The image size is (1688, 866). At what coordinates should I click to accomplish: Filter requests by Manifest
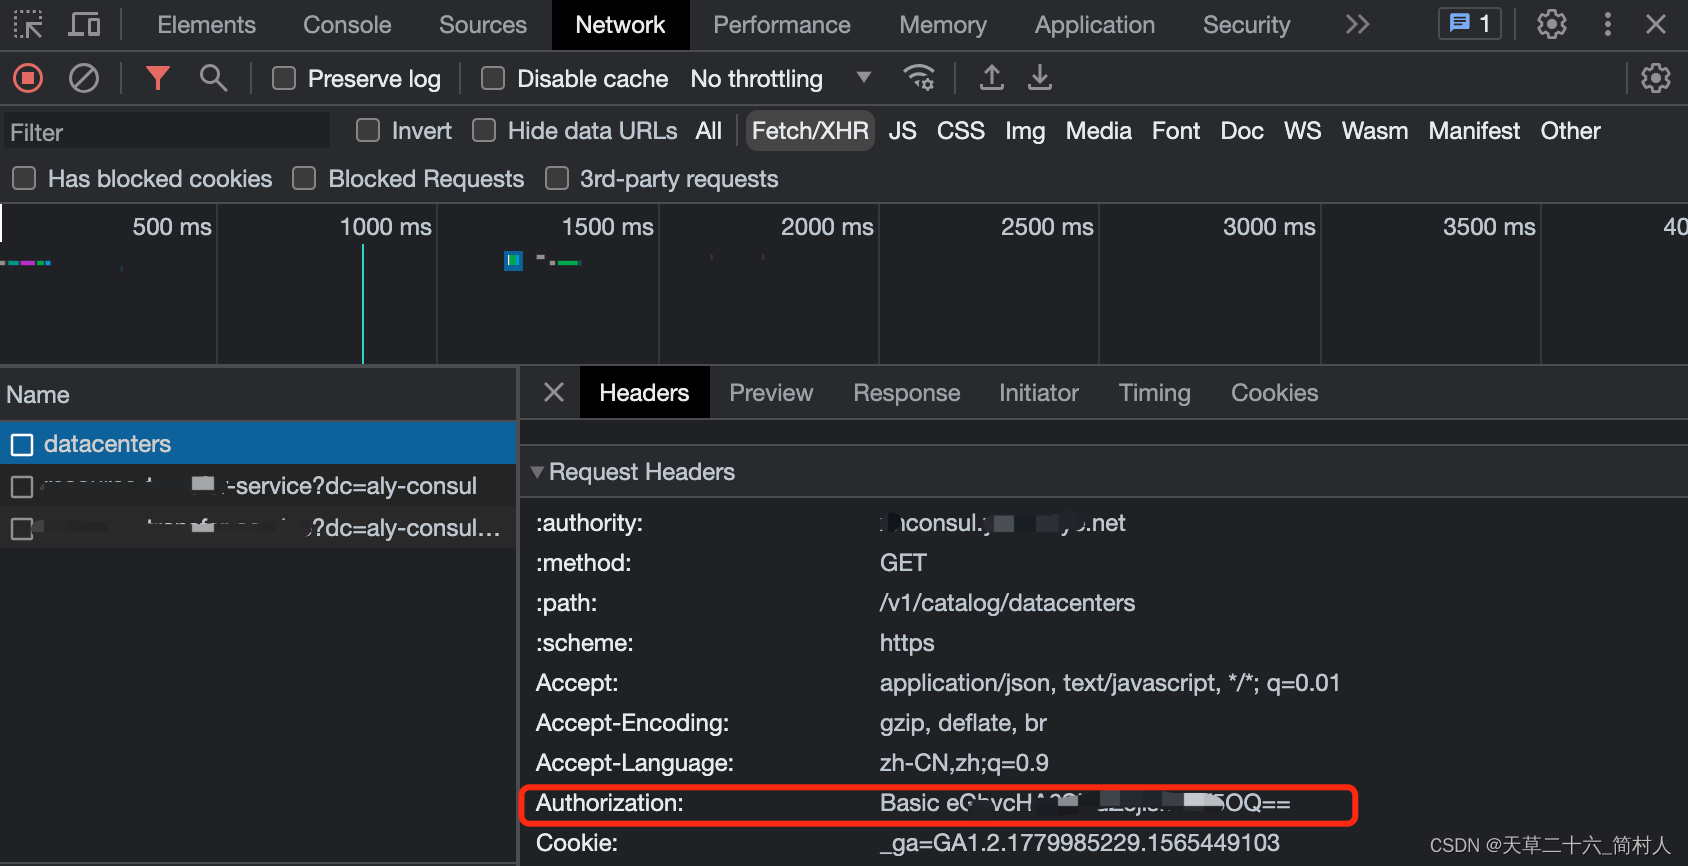(x=1474, y=130)
